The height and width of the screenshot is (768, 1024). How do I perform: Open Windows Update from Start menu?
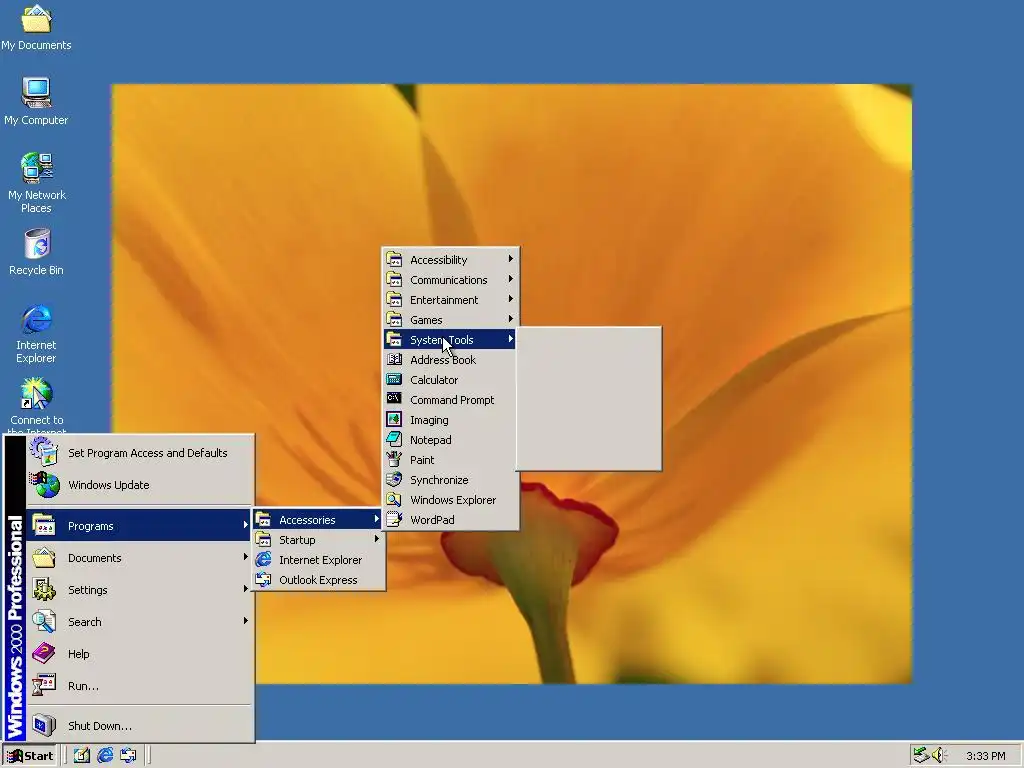(x=139, y=485)
